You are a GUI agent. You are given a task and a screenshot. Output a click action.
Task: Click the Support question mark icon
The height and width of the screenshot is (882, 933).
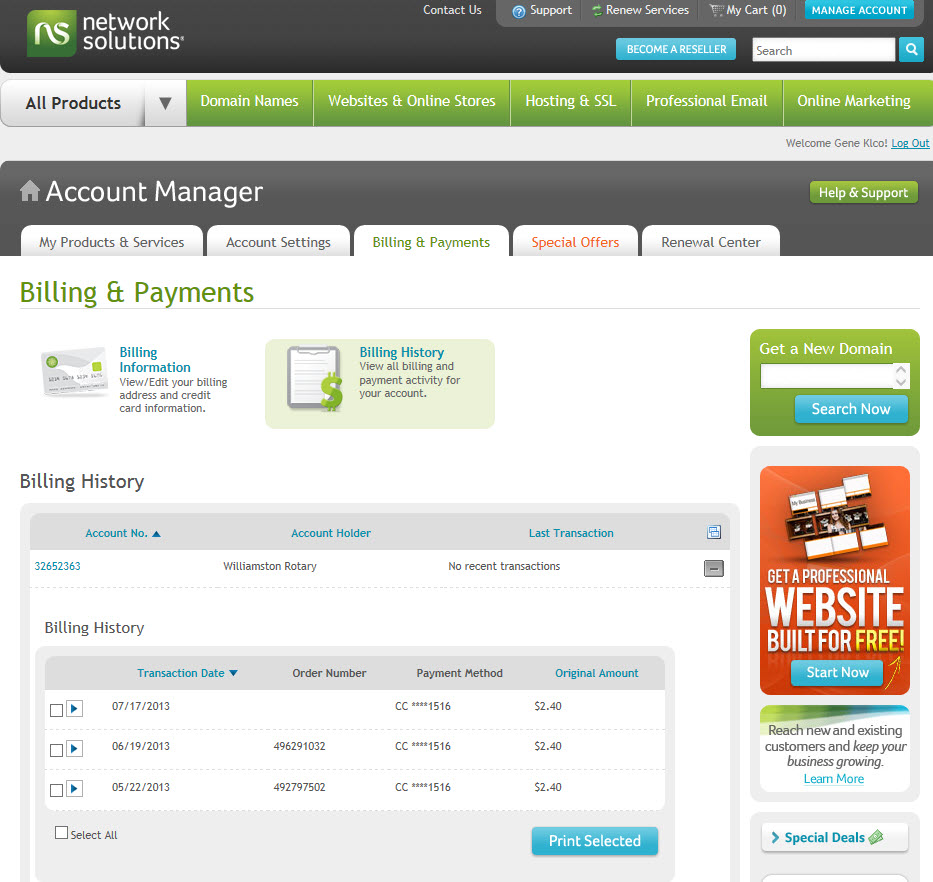point(519,11)
